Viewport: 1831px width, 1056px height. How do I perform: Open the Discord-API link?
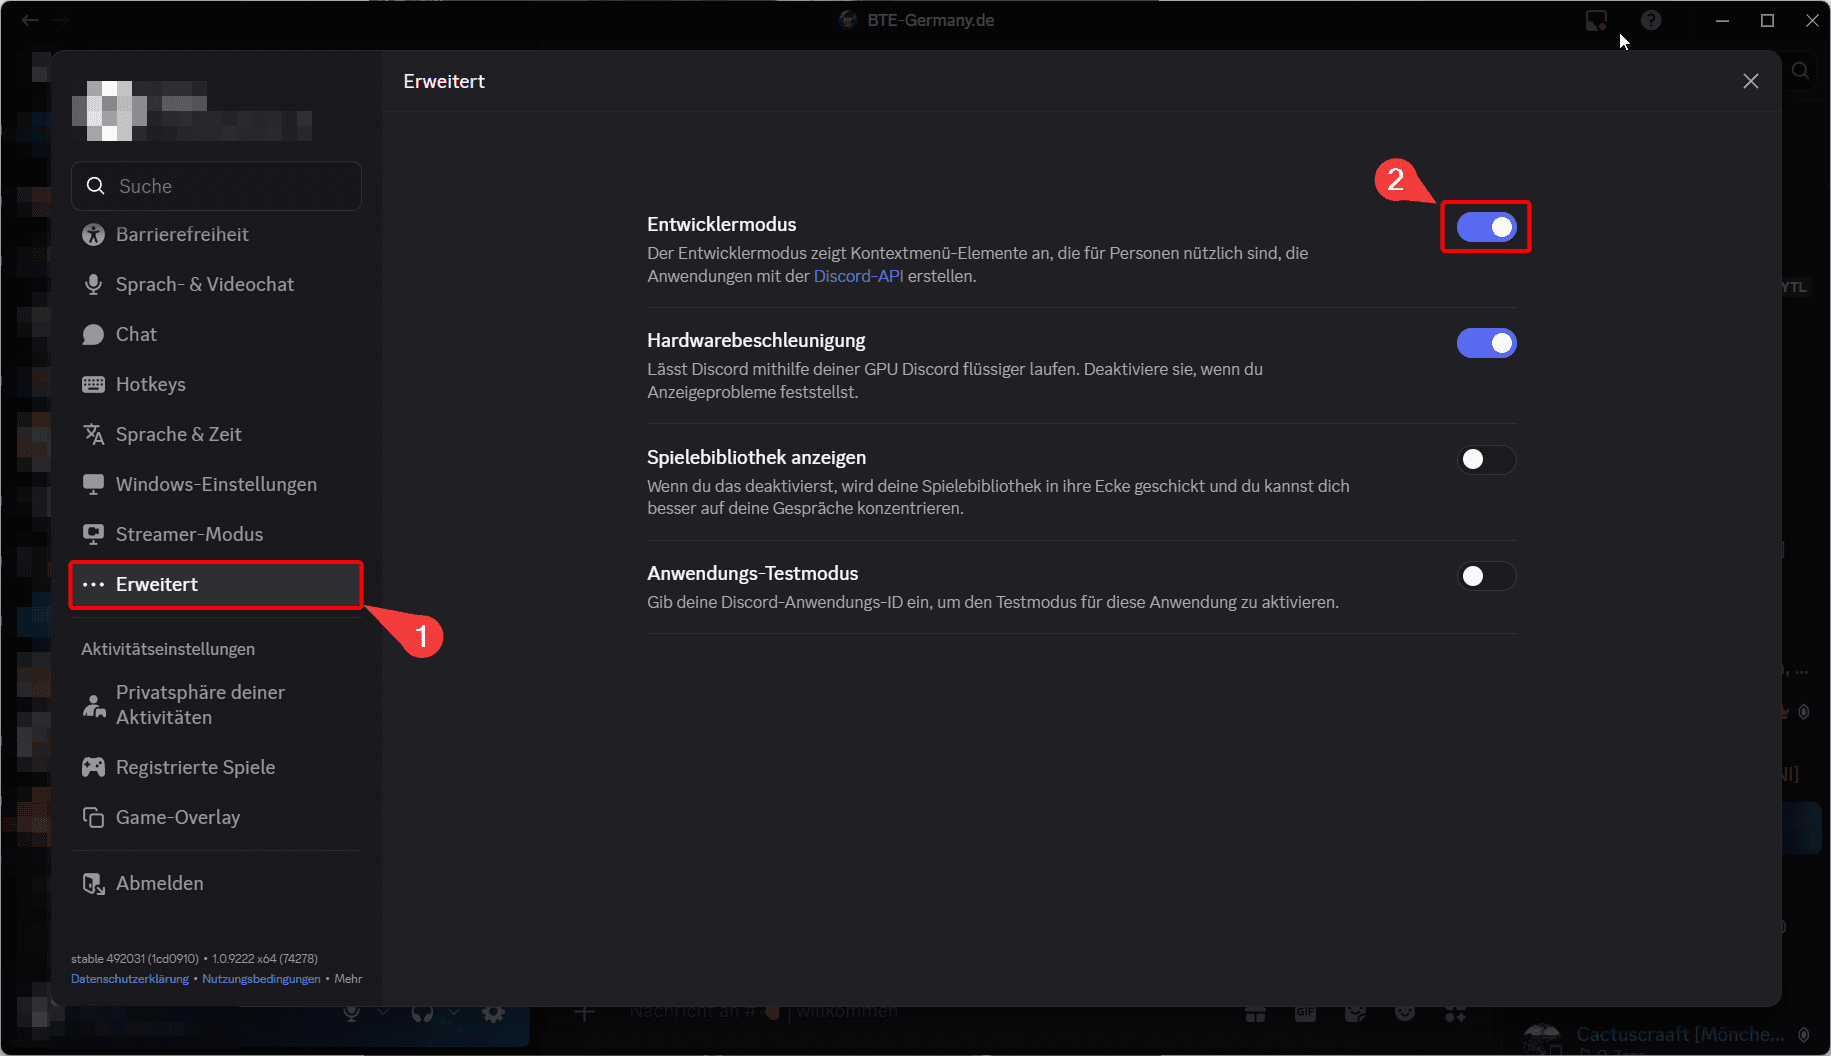[858, 276]
